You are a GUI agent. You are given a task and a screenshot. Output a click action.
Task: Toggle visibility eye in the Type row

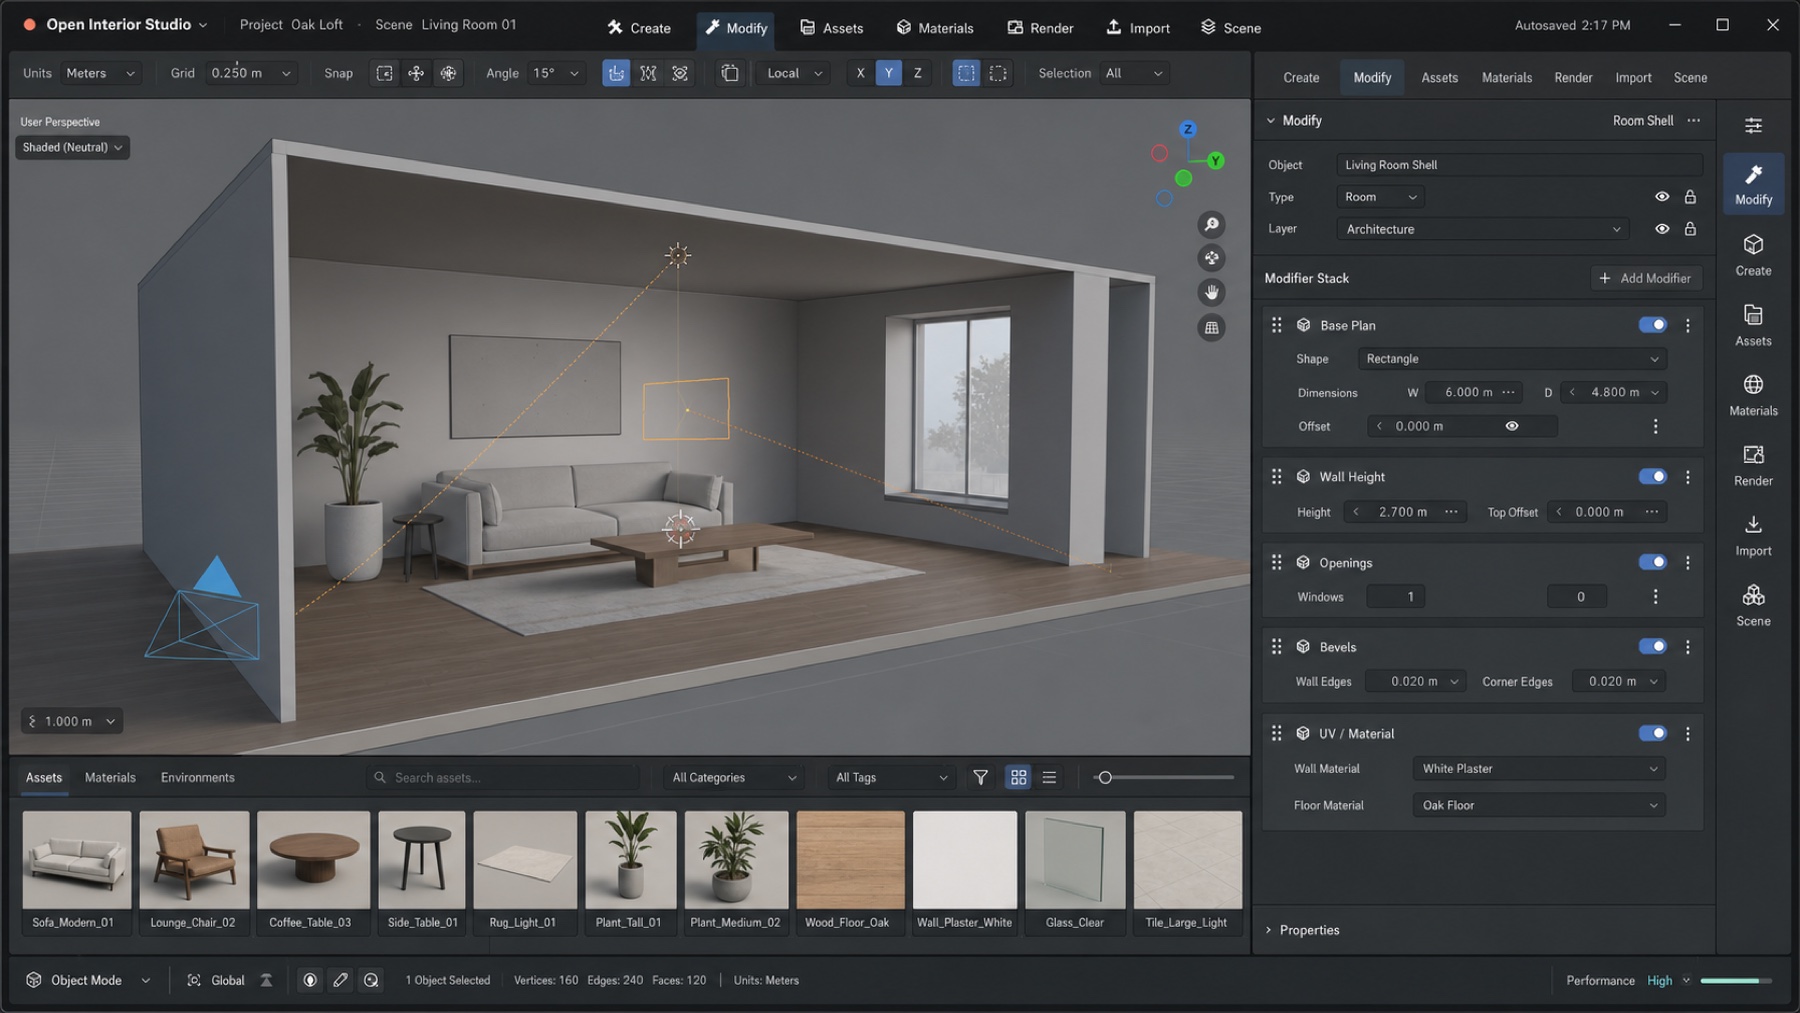1662,197
